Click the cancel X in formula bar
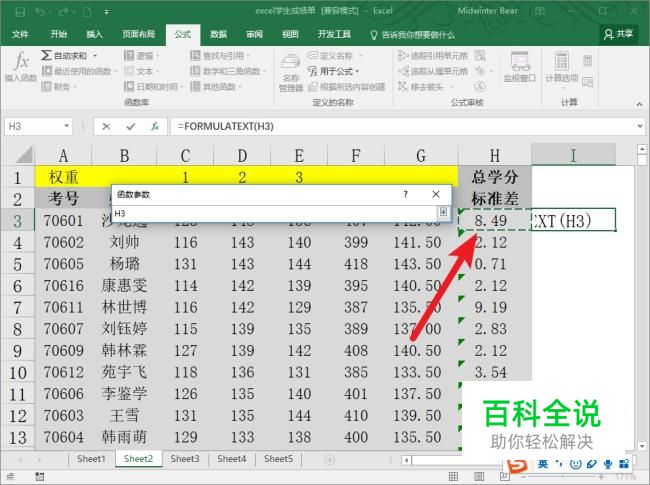Image resolution: width=650 pixels, height=485 pixels. pyautogui.click(x=106, y=126)
